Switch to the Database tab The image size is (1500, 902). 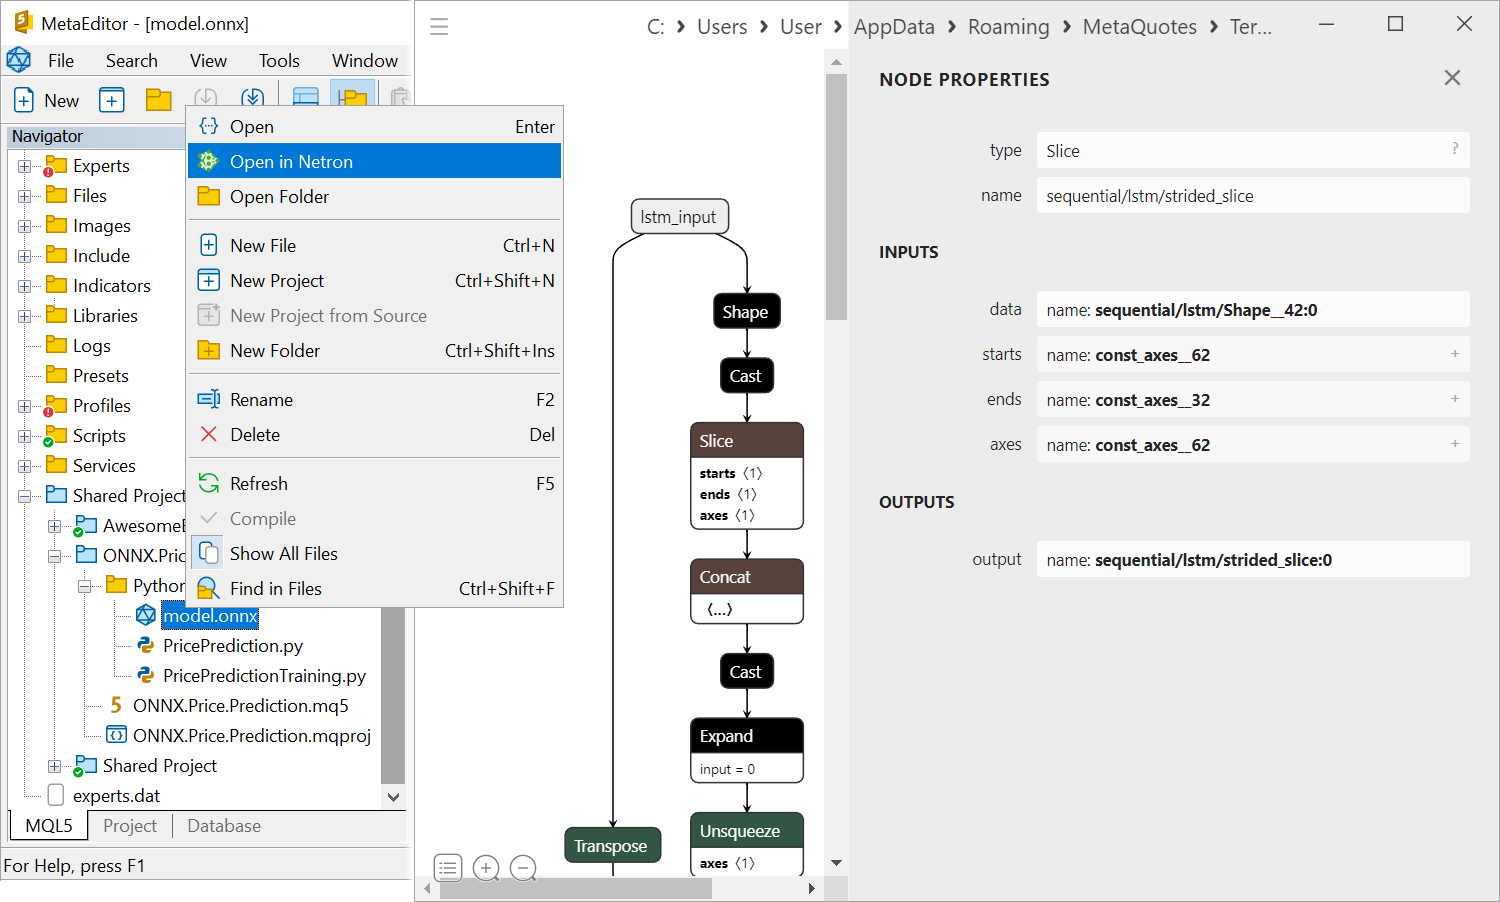pyautogui.click(x=223, y=826)
